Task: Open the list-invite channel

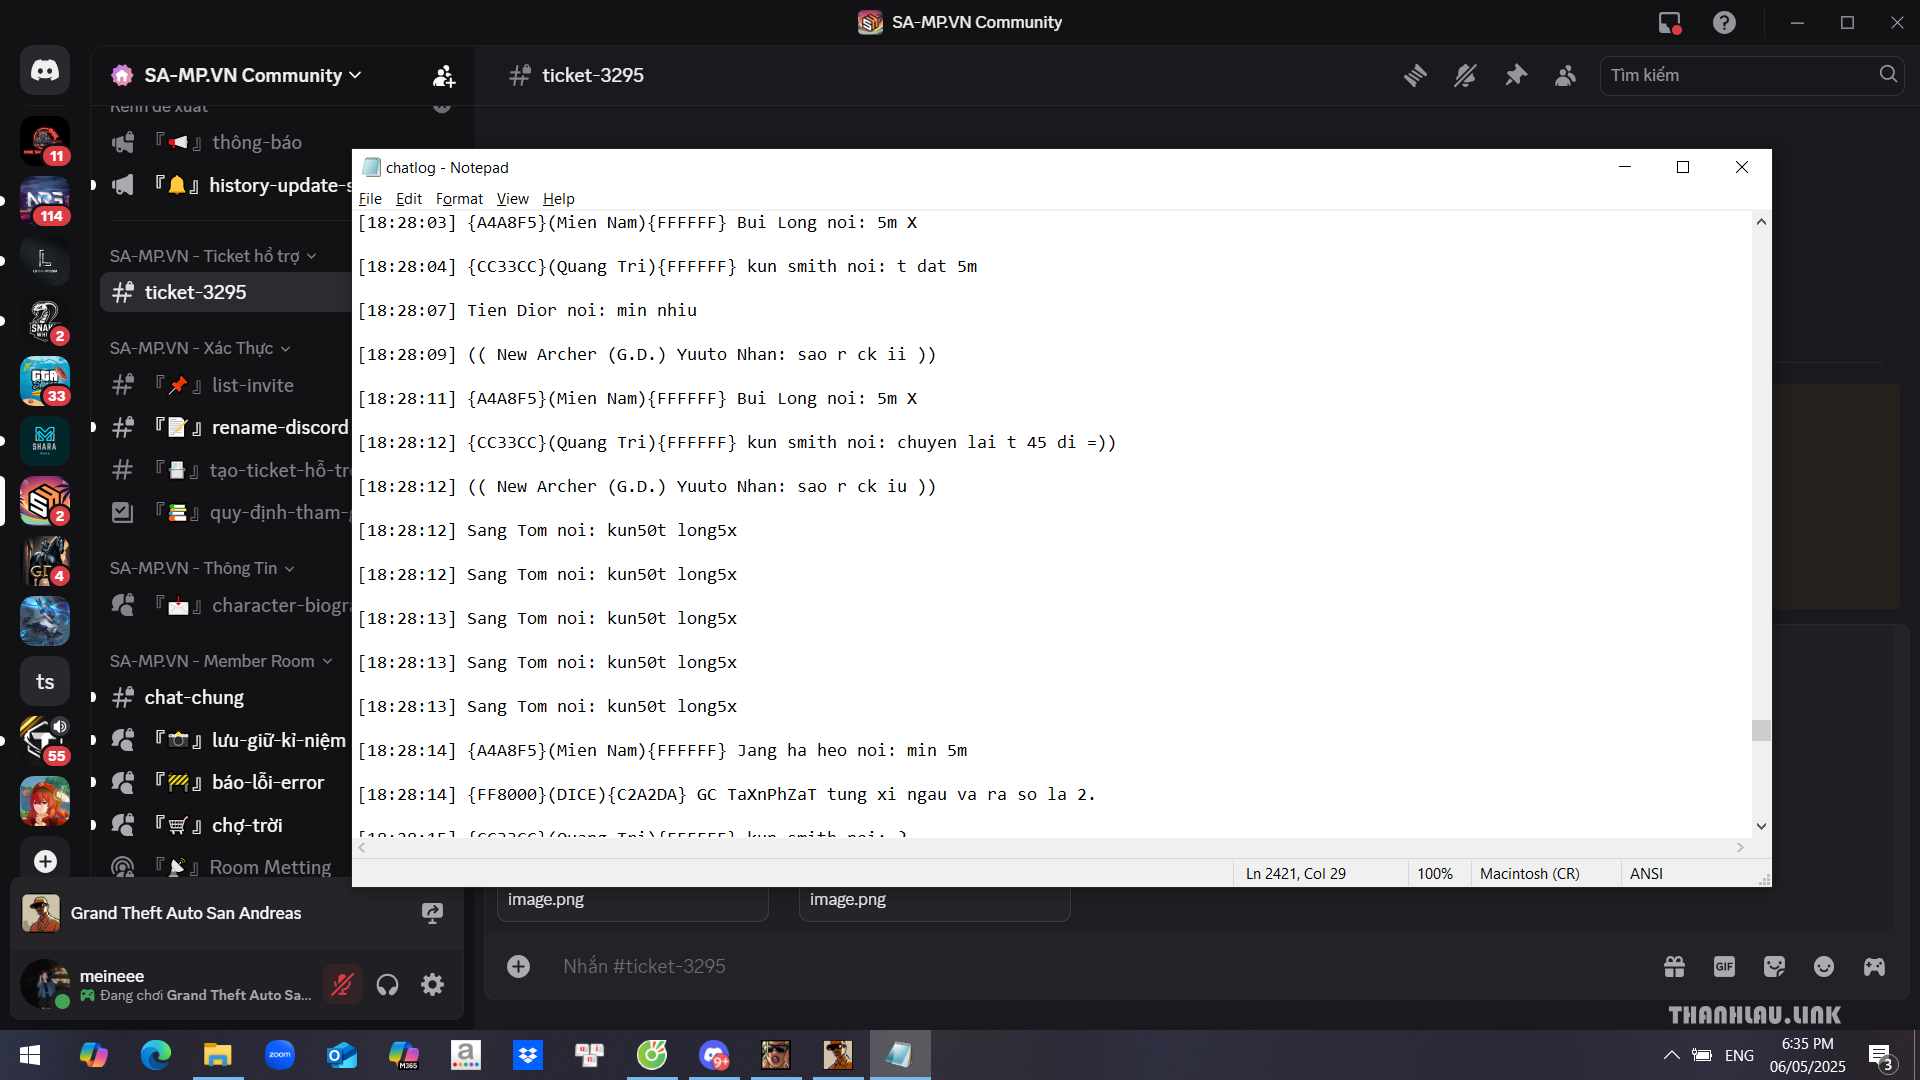Action: pyautogui.click(x=226, y=385)
